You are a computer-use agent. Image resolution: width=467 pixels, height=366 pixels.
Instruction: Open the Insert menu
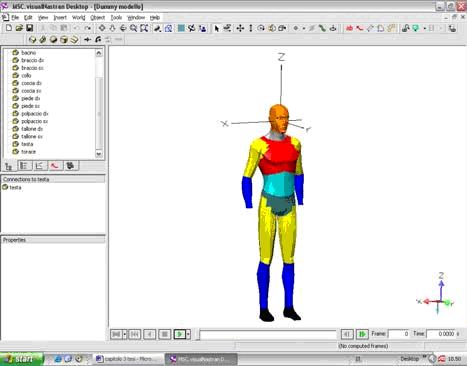pyautogui.click(x=60, y=17)
